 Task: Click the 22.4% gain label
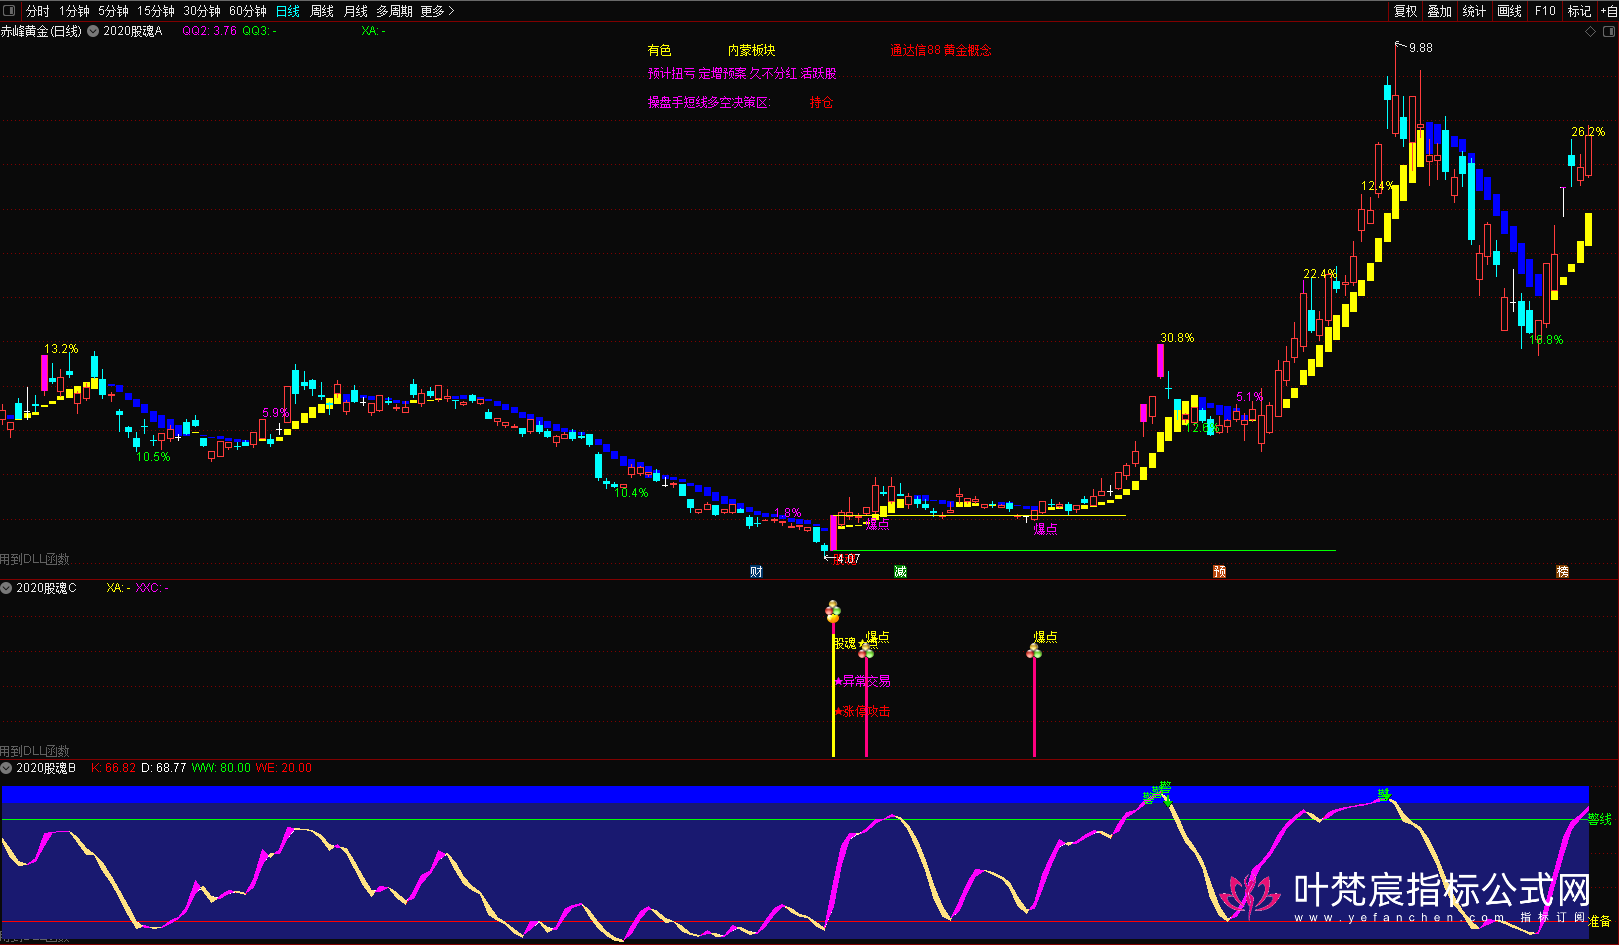coord(1320,274)
